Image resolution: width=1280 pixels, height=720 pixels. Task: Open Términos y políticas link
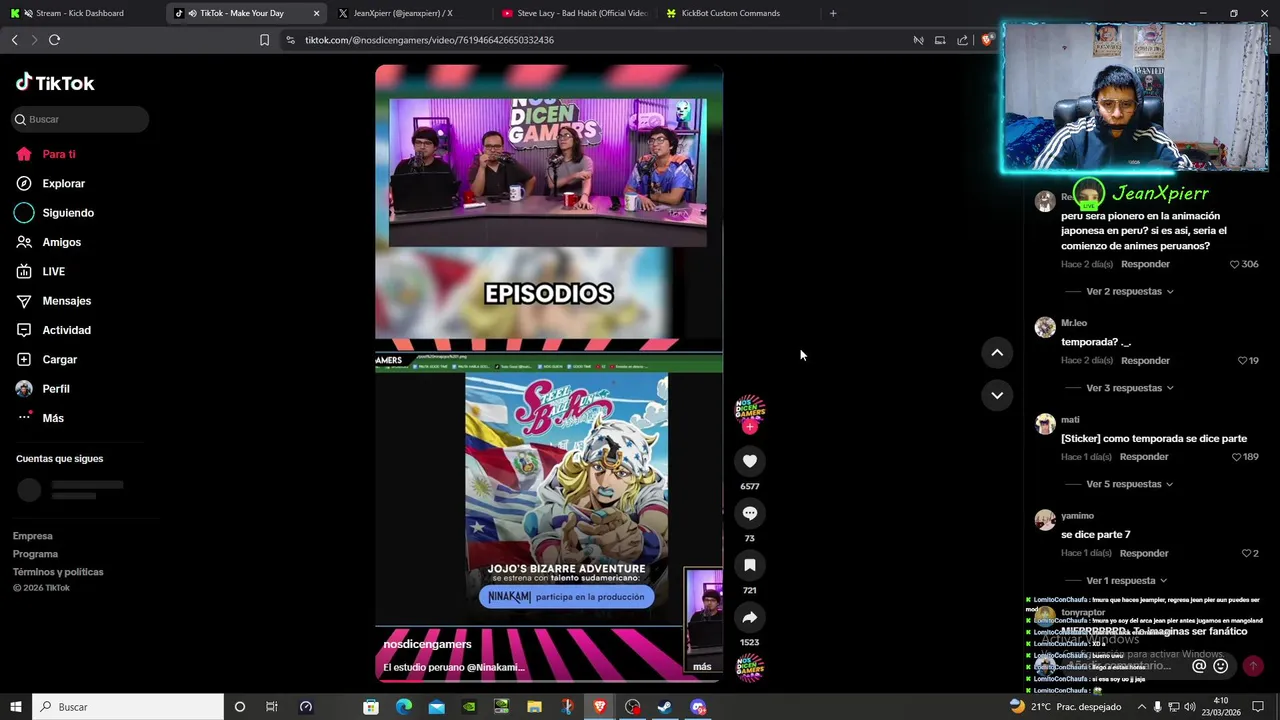(x=58, y=572)
